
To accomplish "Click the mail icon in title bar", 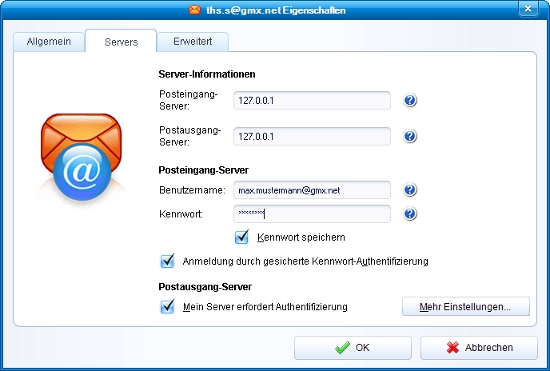I will point(195,10).
